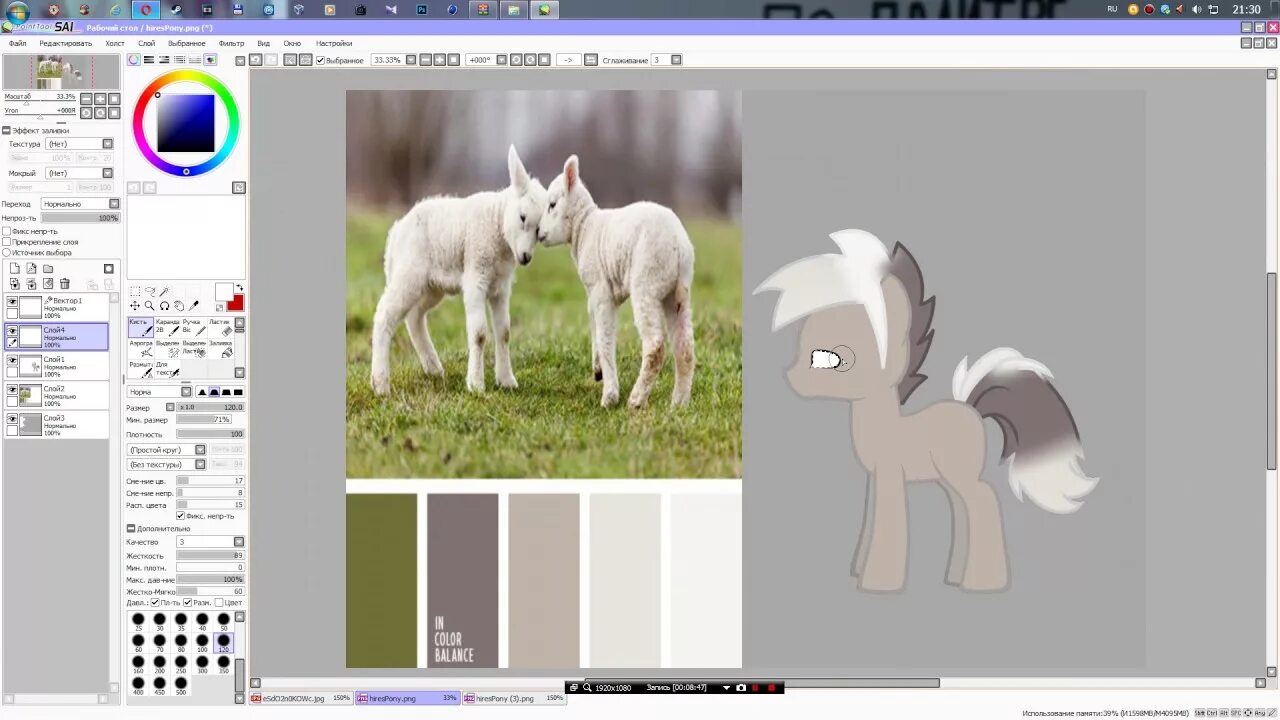Delete the current layer via trash icon
1280x720 pixels.
coord(64,283)
